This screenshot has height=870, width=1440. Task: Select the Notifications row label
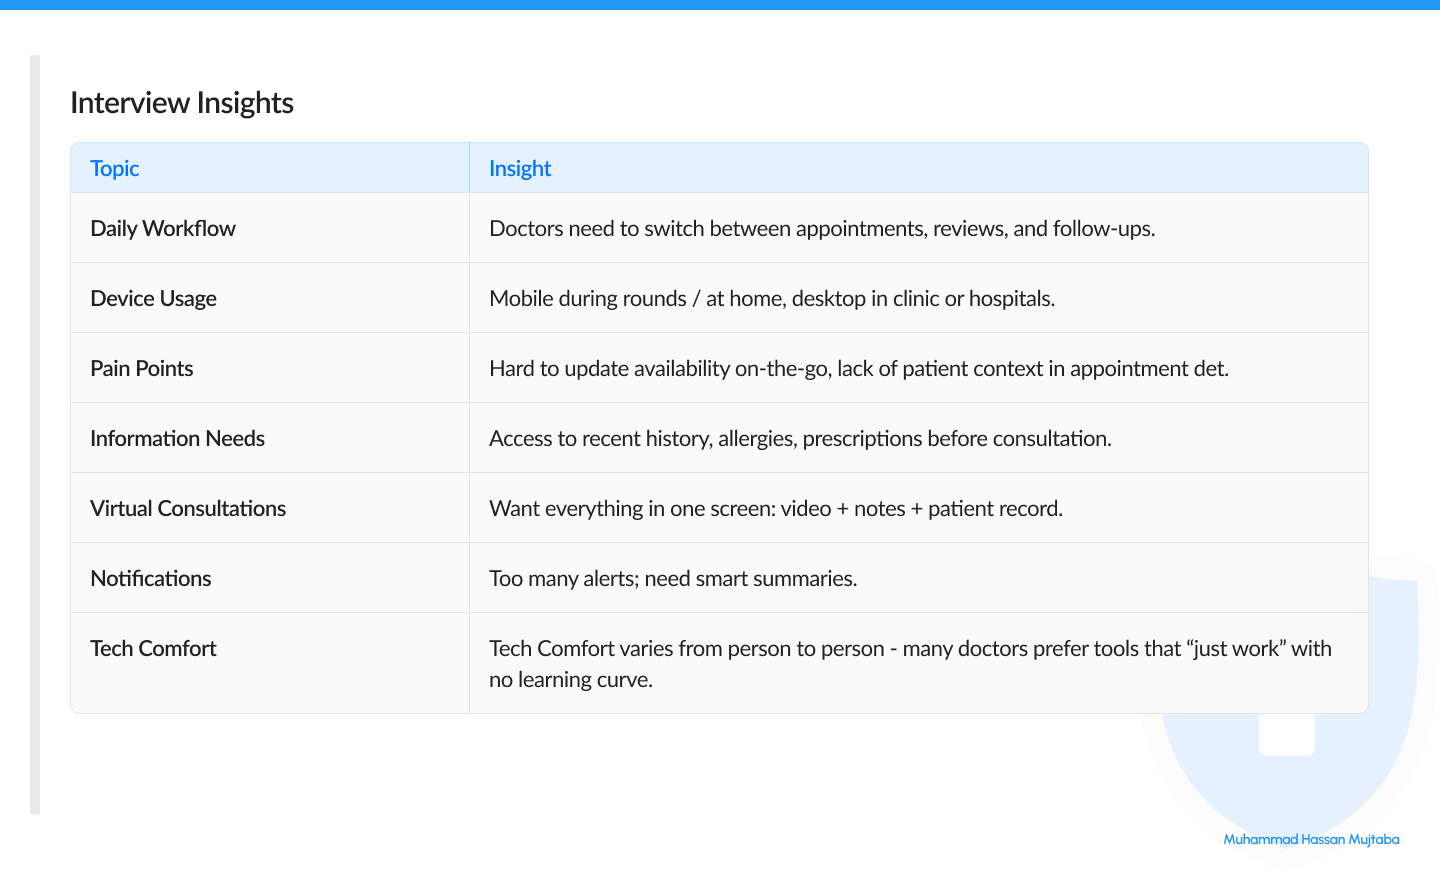click(x=151, y=578)
